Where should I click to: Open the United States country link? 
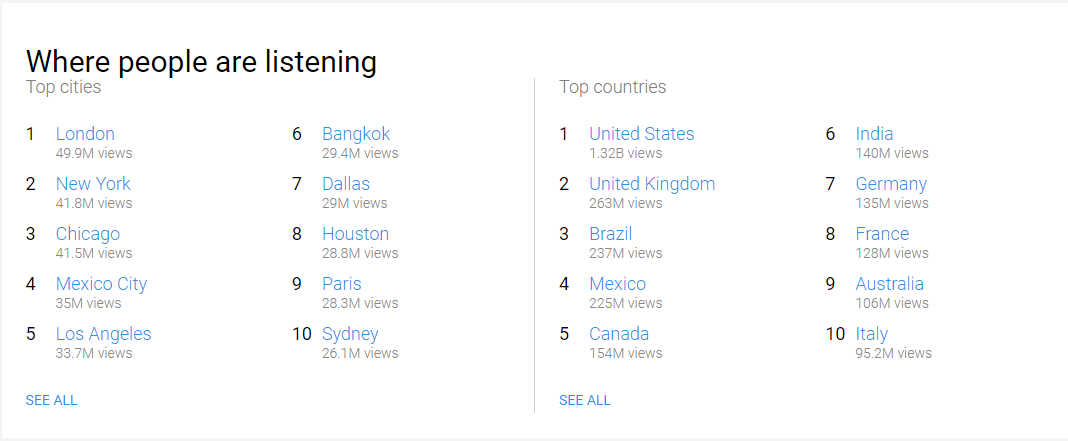(642, 134)
